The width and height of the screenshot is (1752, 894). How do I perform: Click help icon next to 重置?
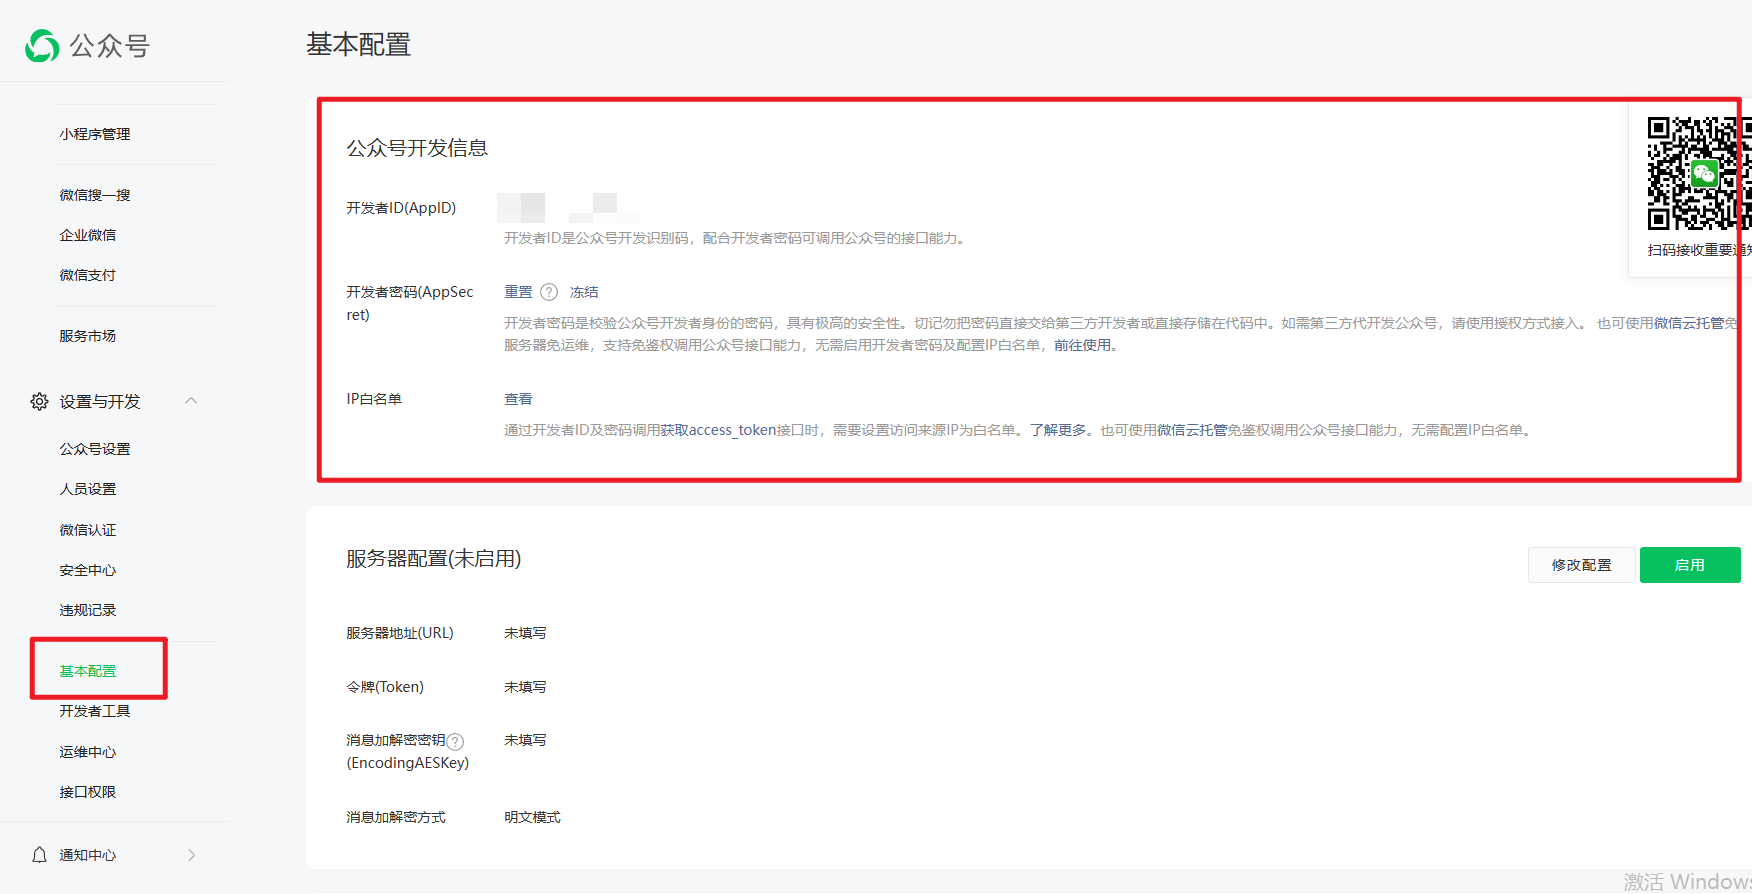coord(549,292)
